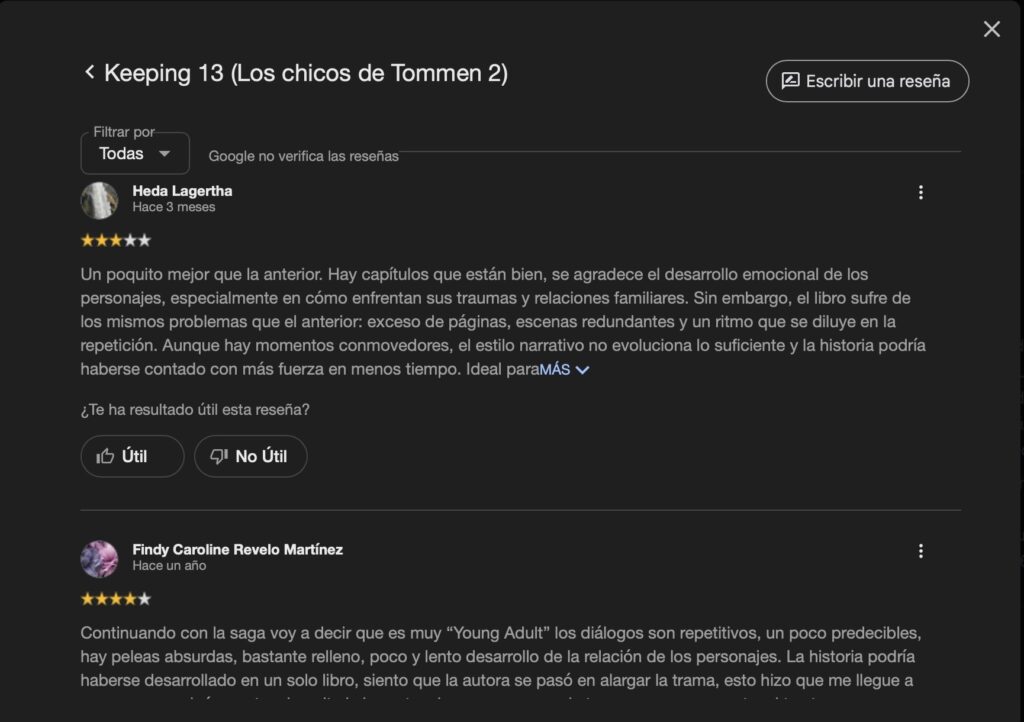1024x722 pixels.
Task: Mark Heda's review as Útil
Action: pyautogui.click(x=132, y=456)
